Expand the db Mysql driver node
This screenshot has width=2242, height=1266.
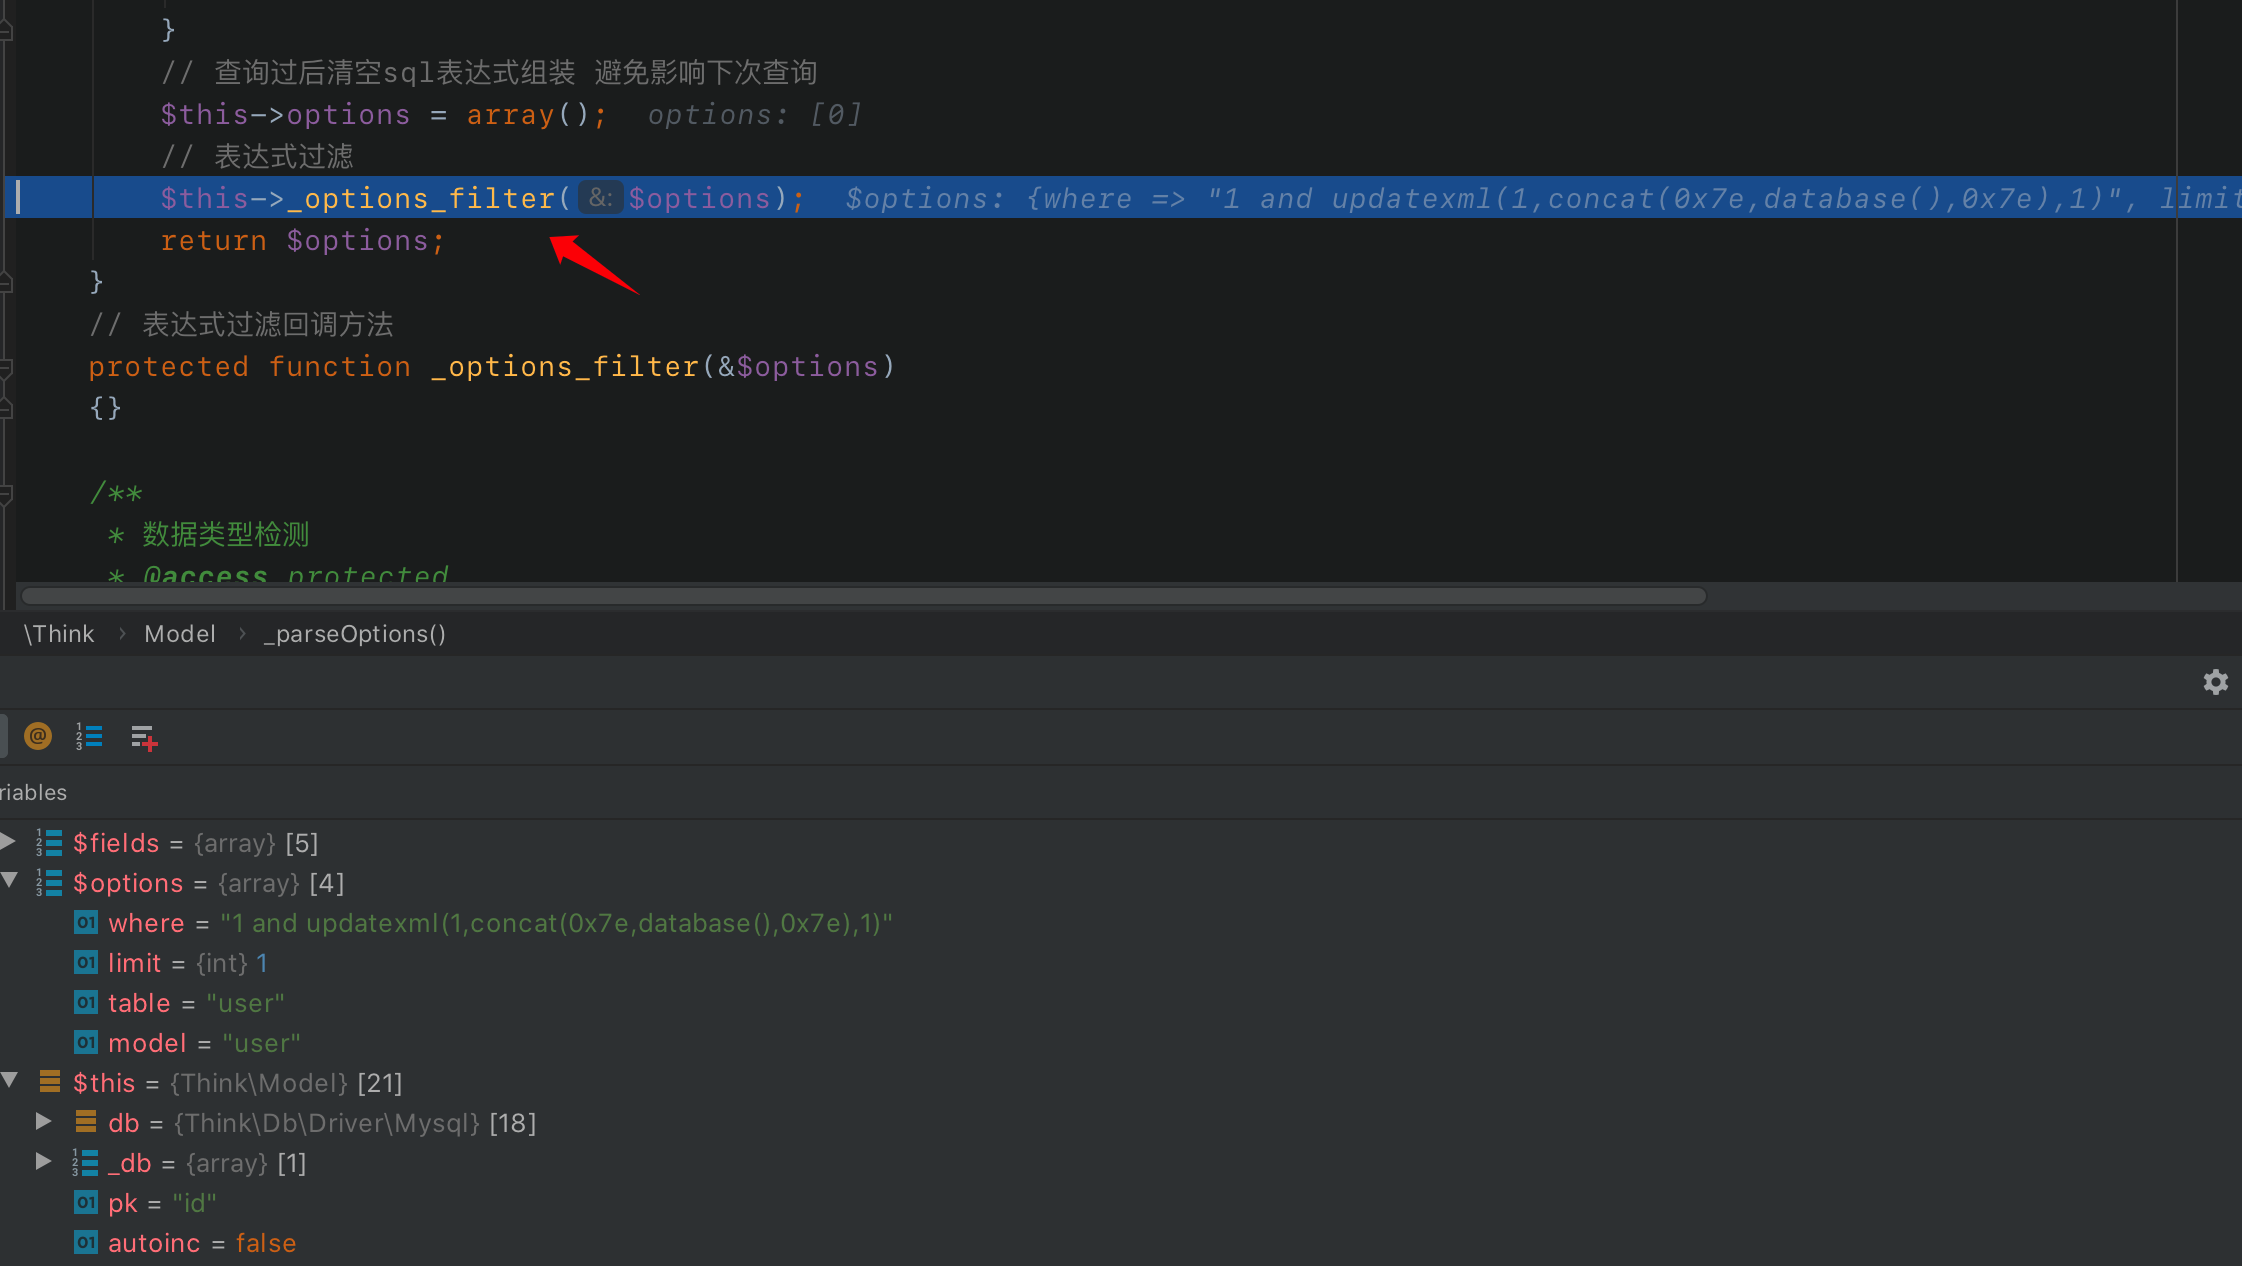(44, 1121)
